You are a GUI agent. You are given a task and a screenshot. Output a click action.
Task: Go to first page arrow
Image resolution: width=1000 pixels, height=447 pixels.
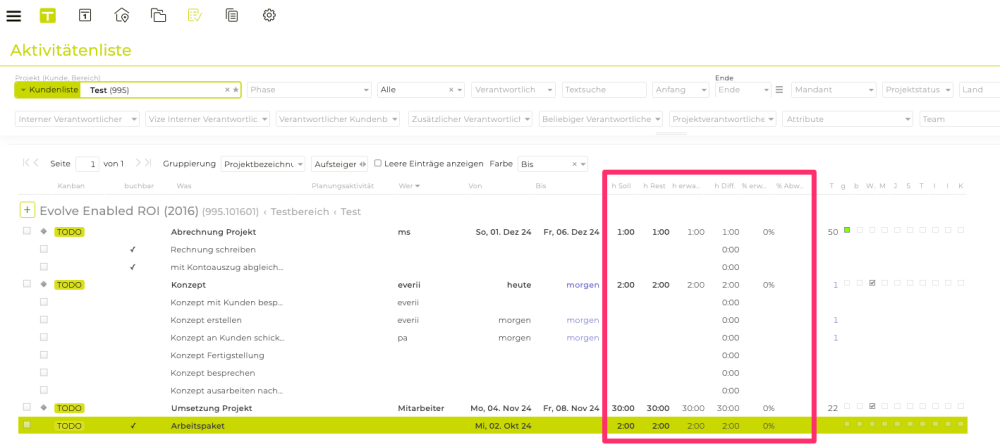pos(26,163)
